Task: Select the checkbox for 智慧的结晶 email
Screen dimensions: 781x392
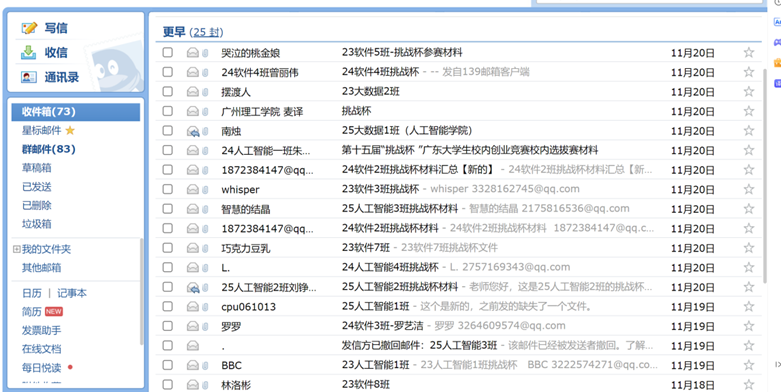Action: click(x=168, y=209)
